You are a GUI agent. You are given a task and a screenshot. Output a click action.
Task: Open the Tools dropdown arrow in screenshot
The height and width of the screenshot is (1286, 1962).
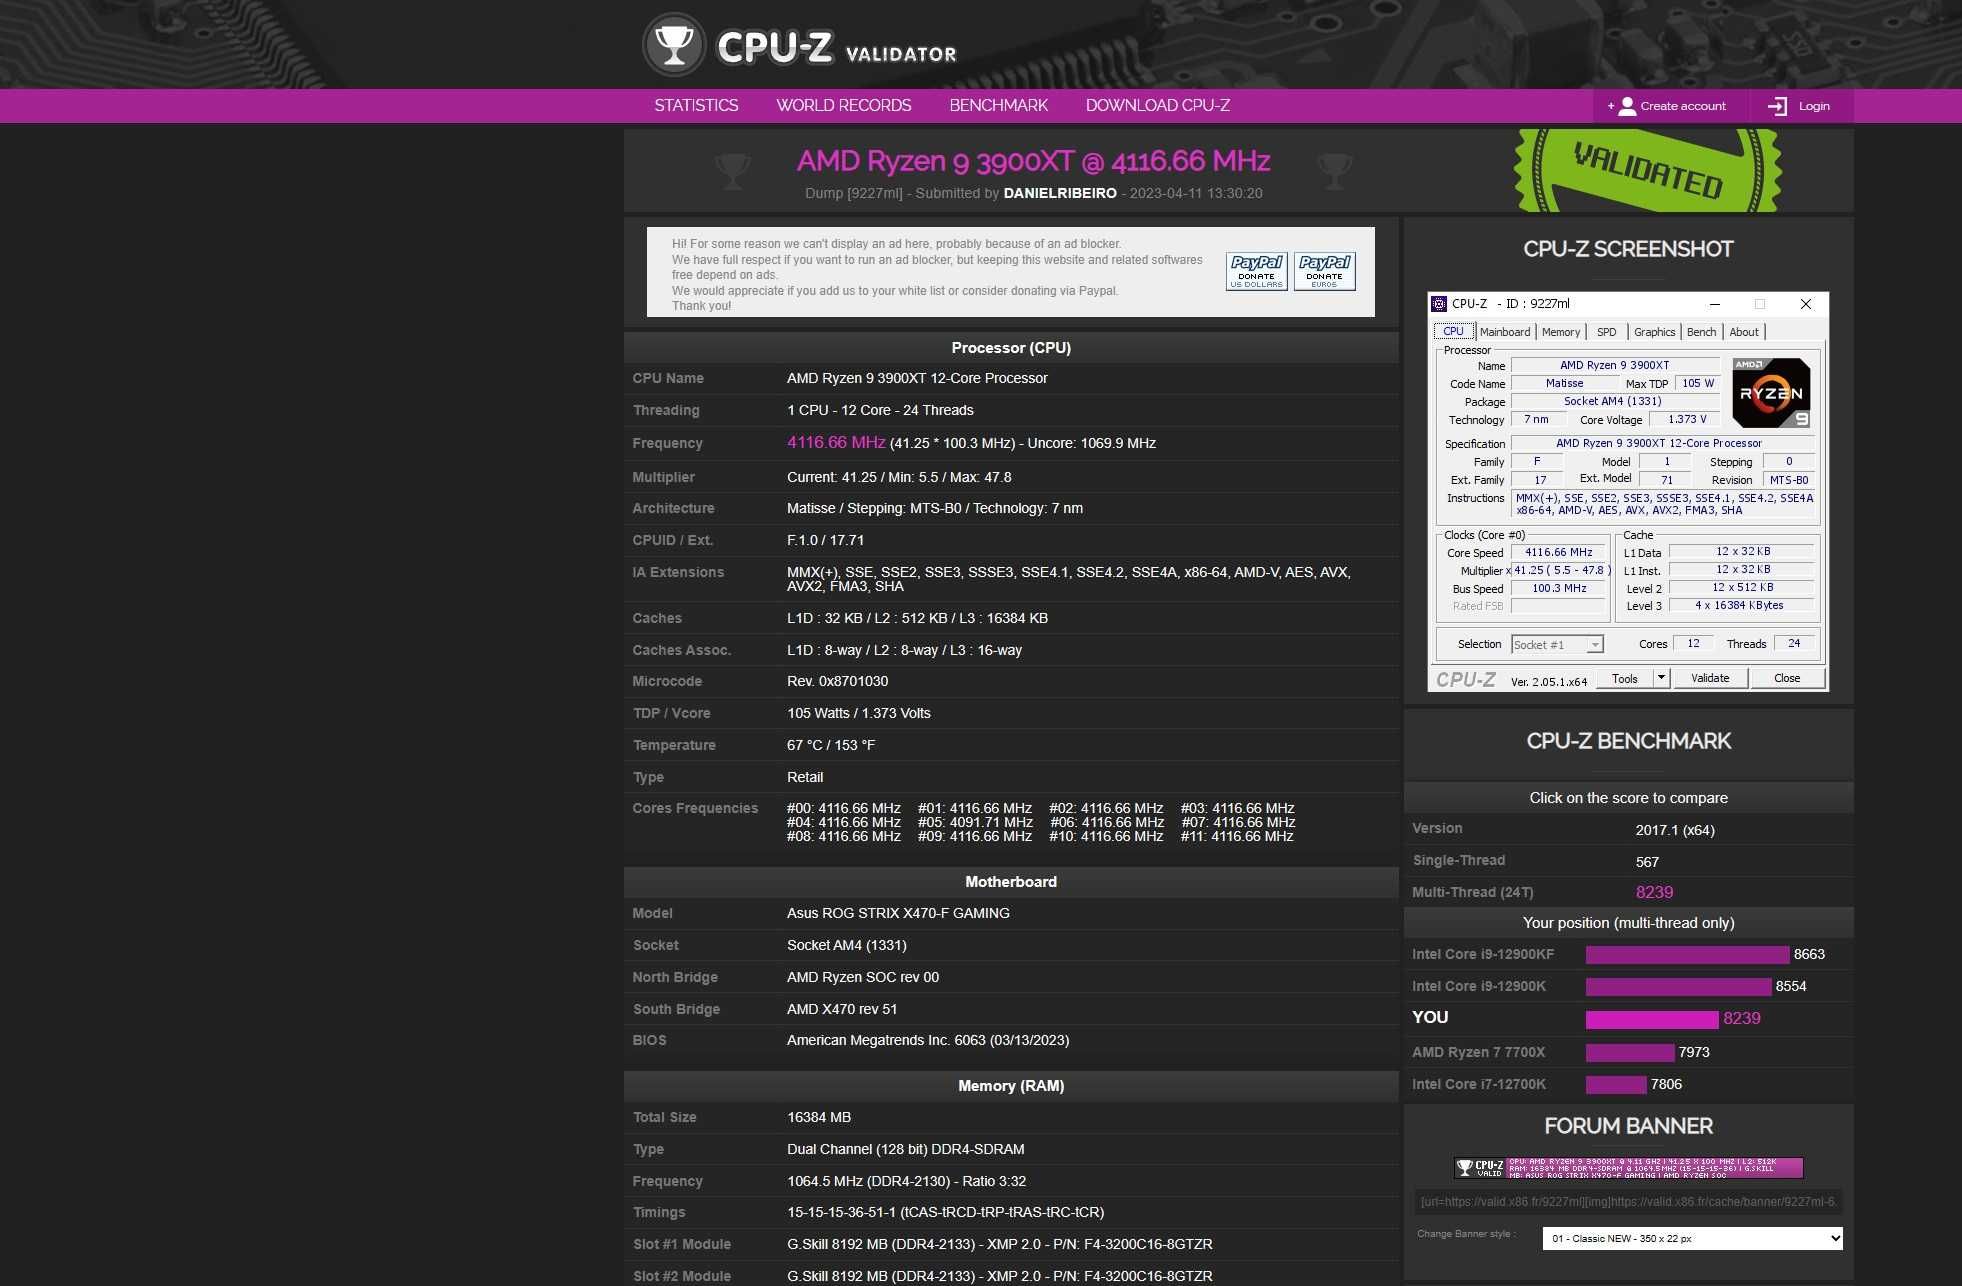tap(1661, 678)
